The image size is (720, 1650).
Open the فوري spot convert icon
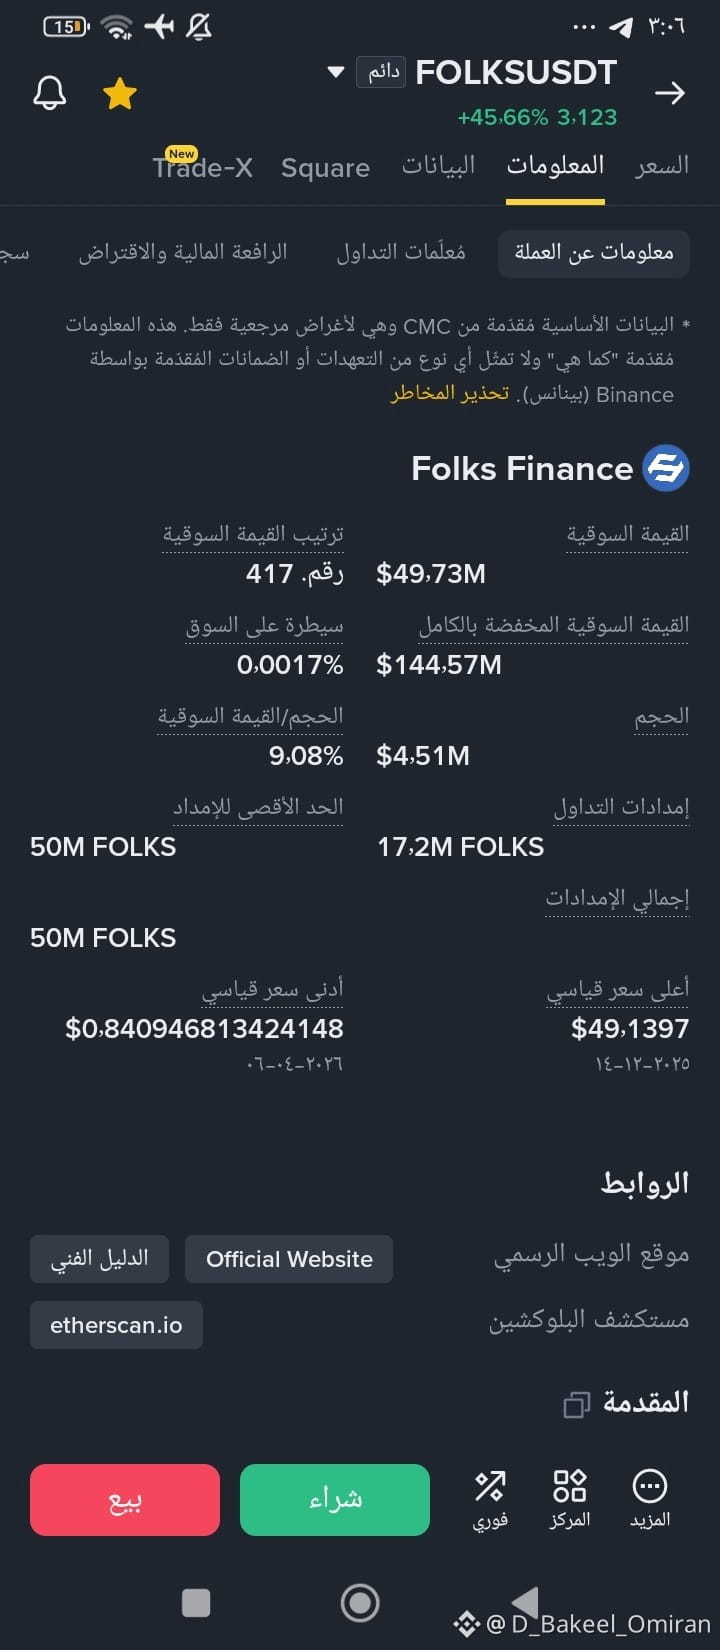(x=490, y=1499)
